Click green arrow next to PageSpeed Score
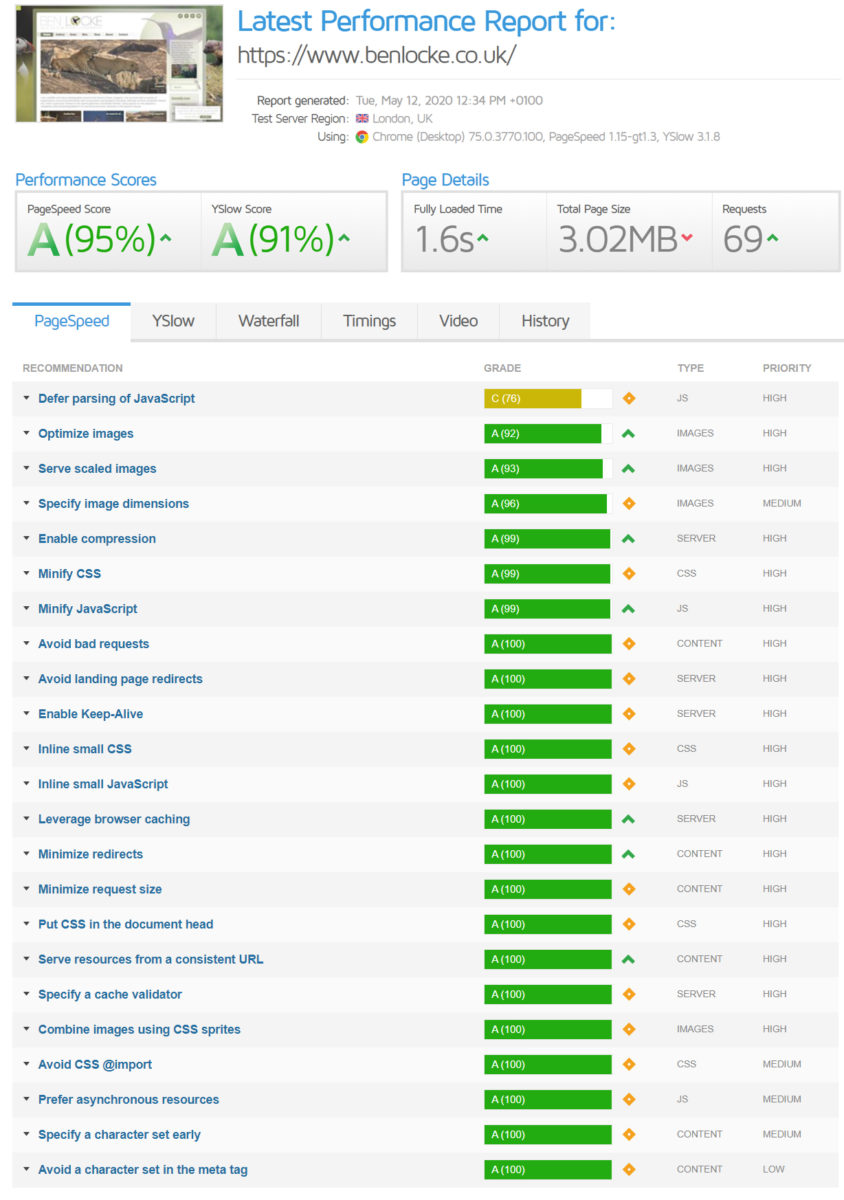This screenshot has width=844, height=1200. coord(166,238)
